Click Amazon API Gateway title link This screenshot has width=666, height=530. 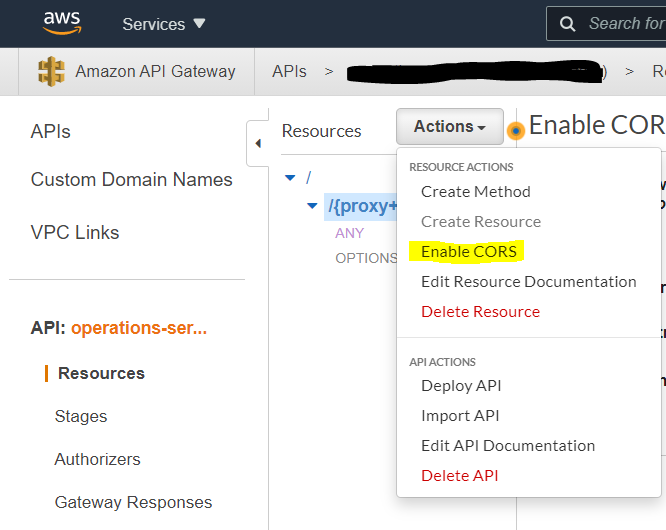tap(155, 71)
